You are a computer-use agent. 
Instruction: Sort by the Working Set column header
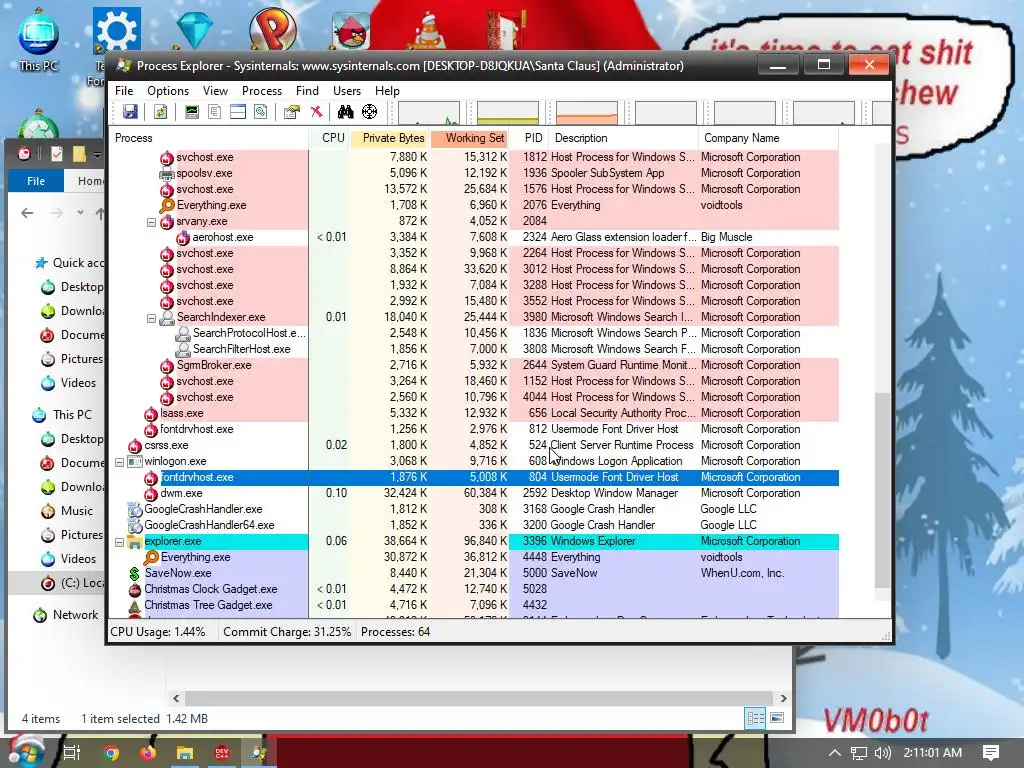tap(470, 138)
